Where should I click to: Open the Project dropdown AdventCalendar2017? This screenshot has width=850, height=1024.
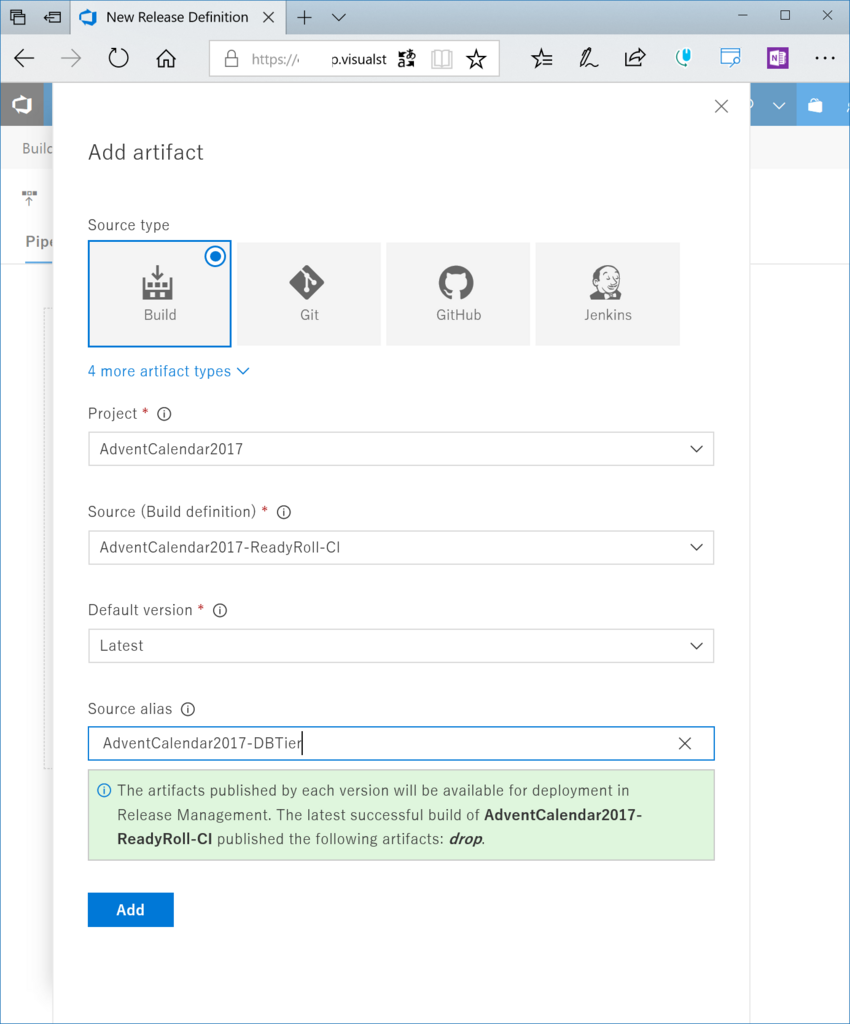401,449
